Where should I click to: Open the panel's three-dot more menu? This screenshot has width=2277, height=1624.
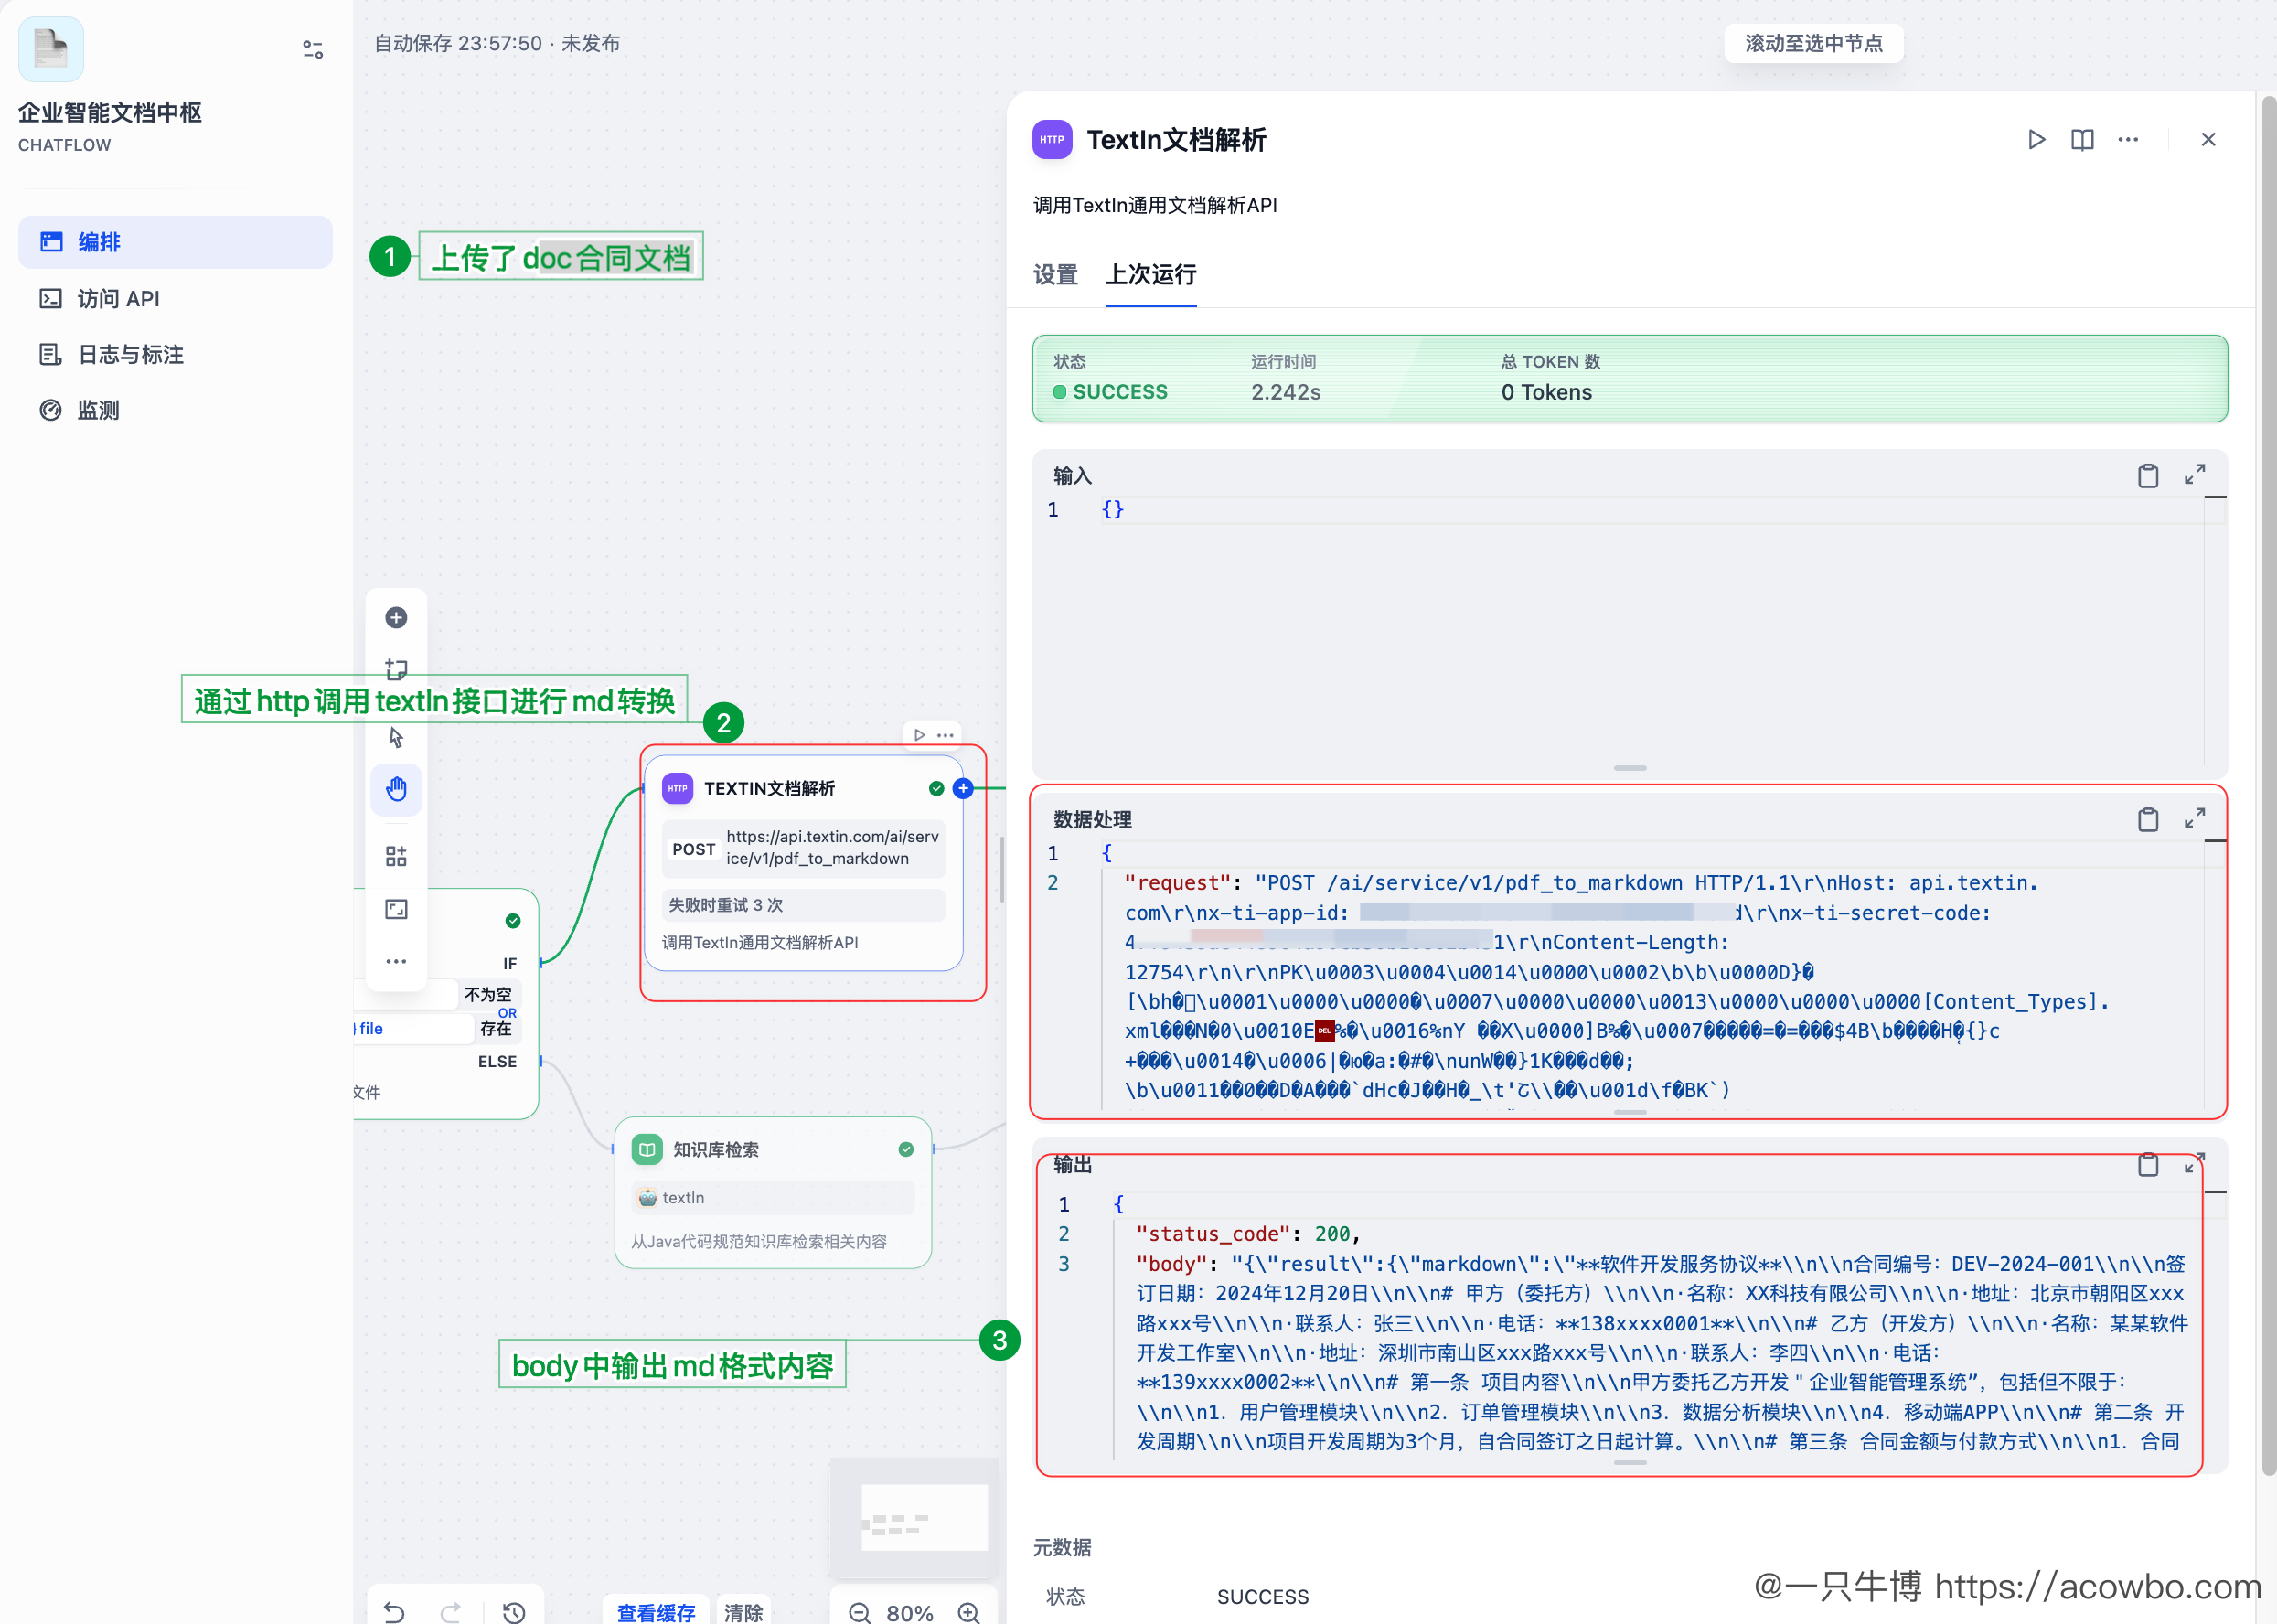(2128, 140)
